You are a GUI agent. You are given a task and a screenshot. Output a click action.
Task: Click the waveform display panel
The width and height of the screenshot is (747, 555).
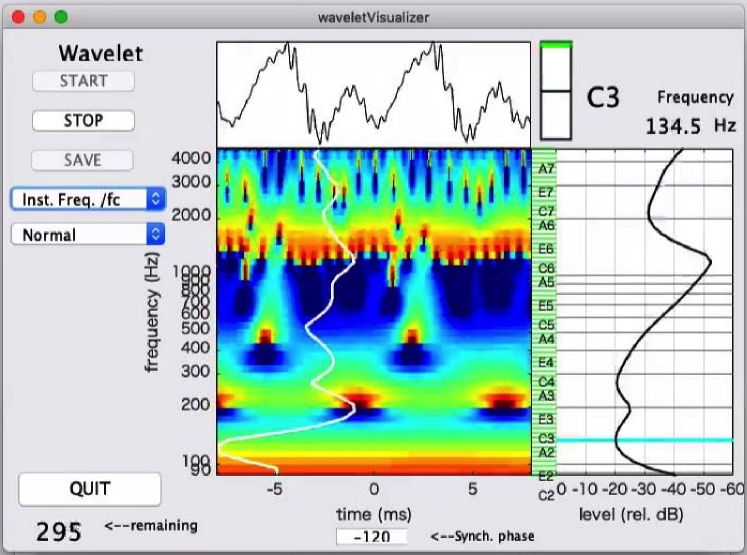click(x=374, y=94)
